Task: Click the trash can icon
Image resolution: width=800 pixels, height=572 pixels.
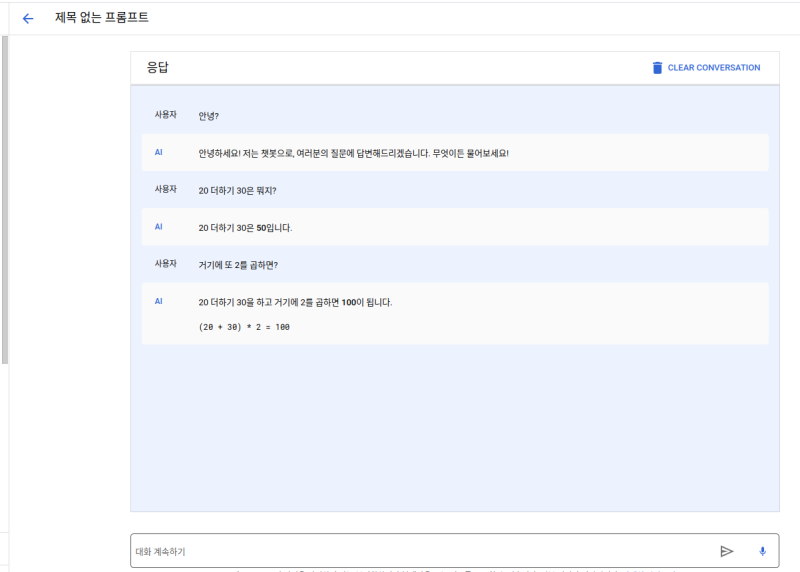Action: coord(657,68)
